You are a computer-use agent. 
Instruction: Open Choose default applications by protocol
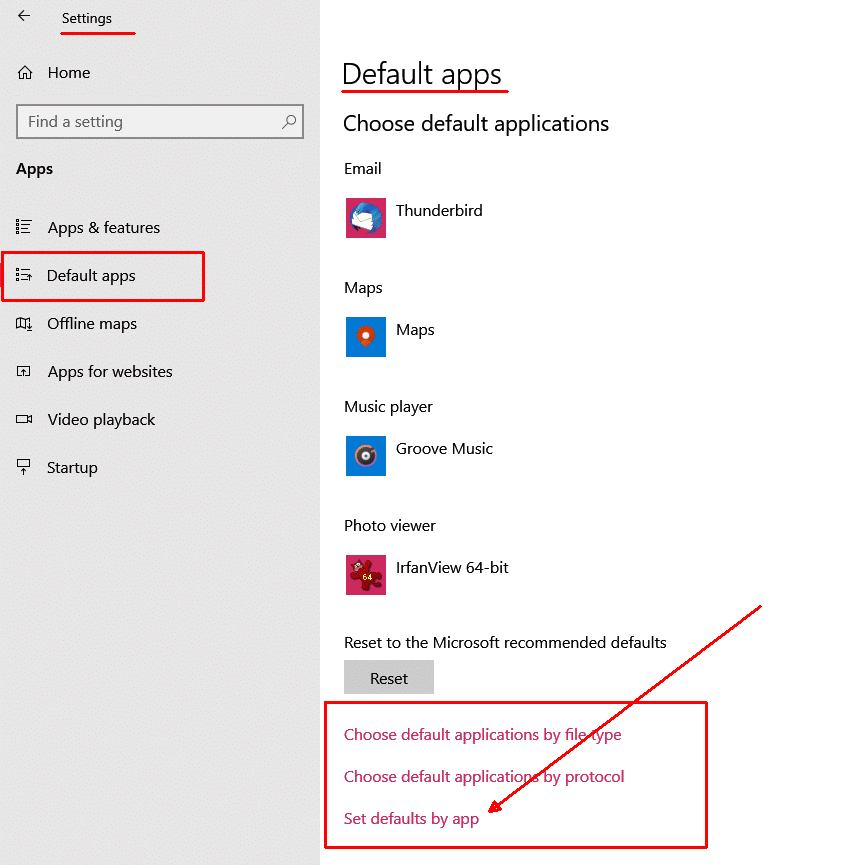pos(484,777)
